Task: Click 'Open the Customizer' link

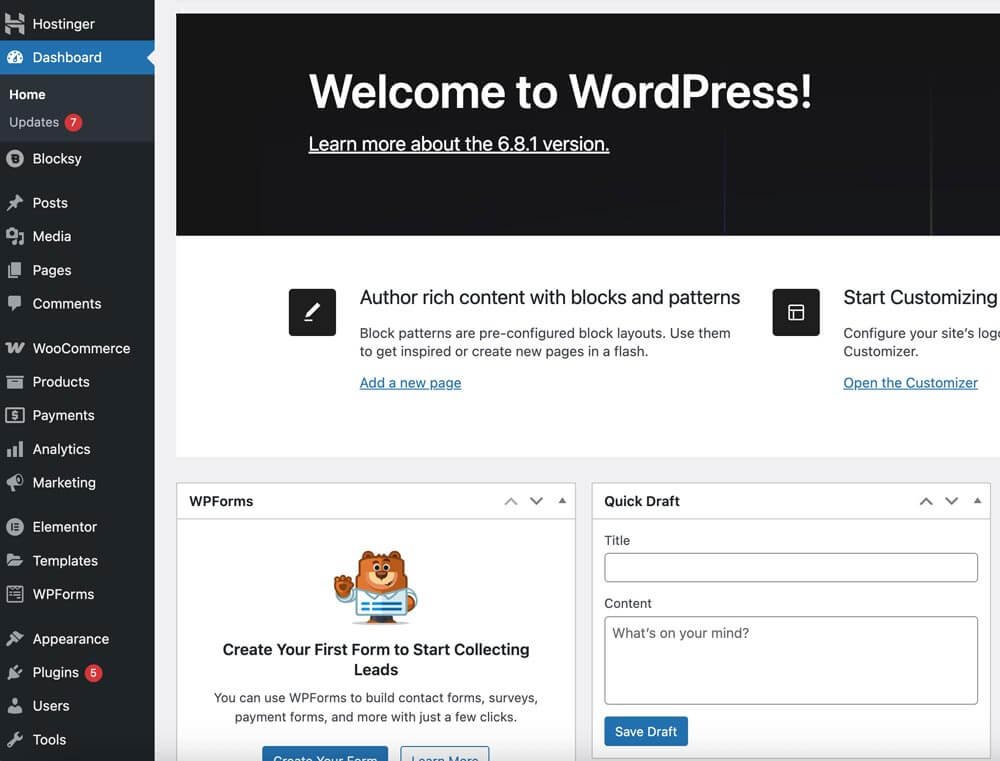Action: pyautogui.click(x=910, y=383)
